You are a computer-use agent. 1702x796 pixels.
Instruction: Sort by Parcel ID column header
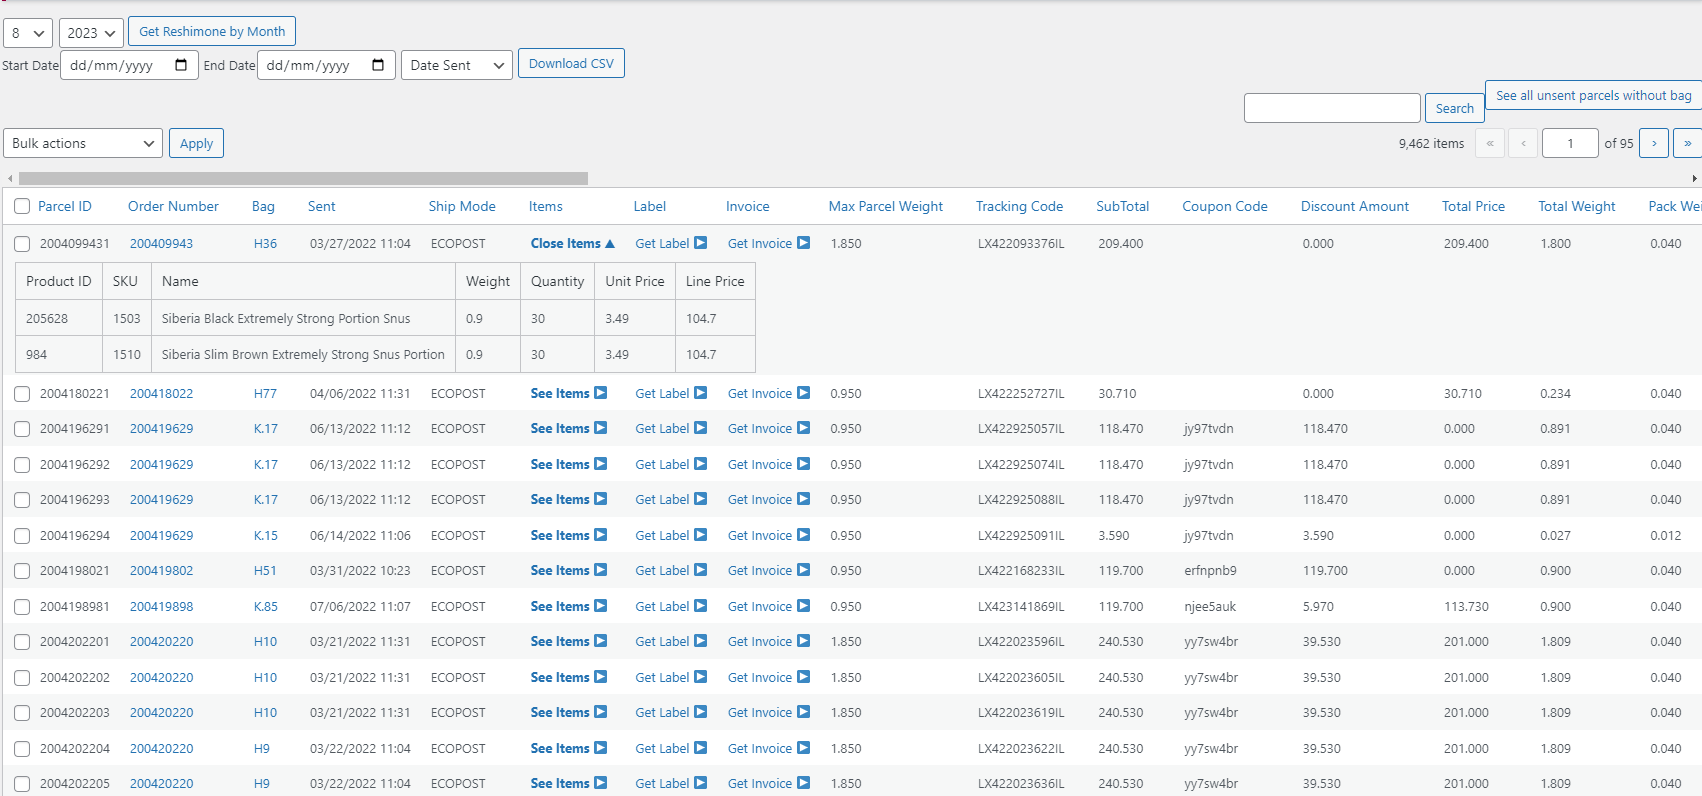65,206
